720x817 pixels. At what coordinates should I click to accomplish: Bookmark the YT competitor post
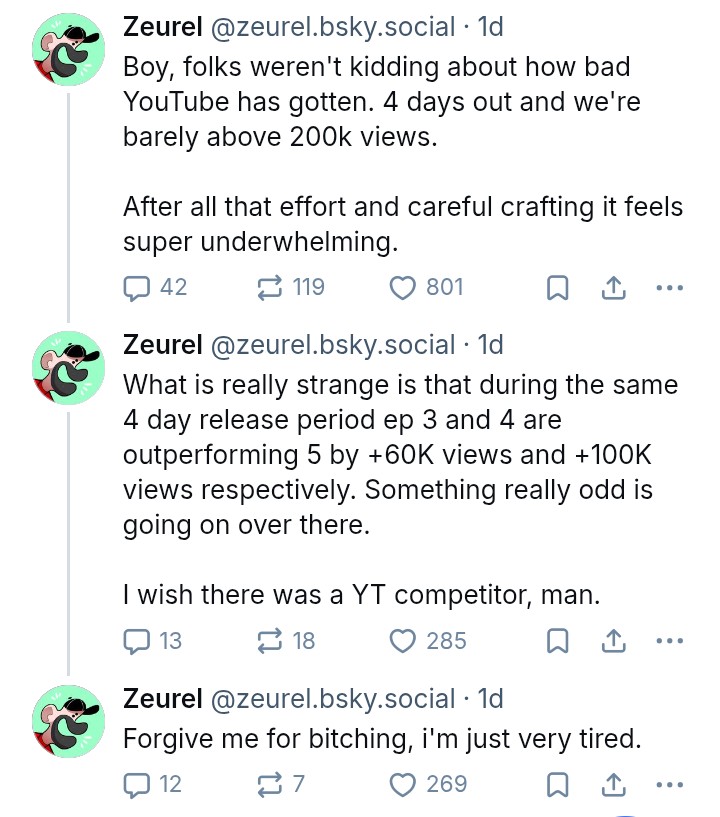(558, 642)
